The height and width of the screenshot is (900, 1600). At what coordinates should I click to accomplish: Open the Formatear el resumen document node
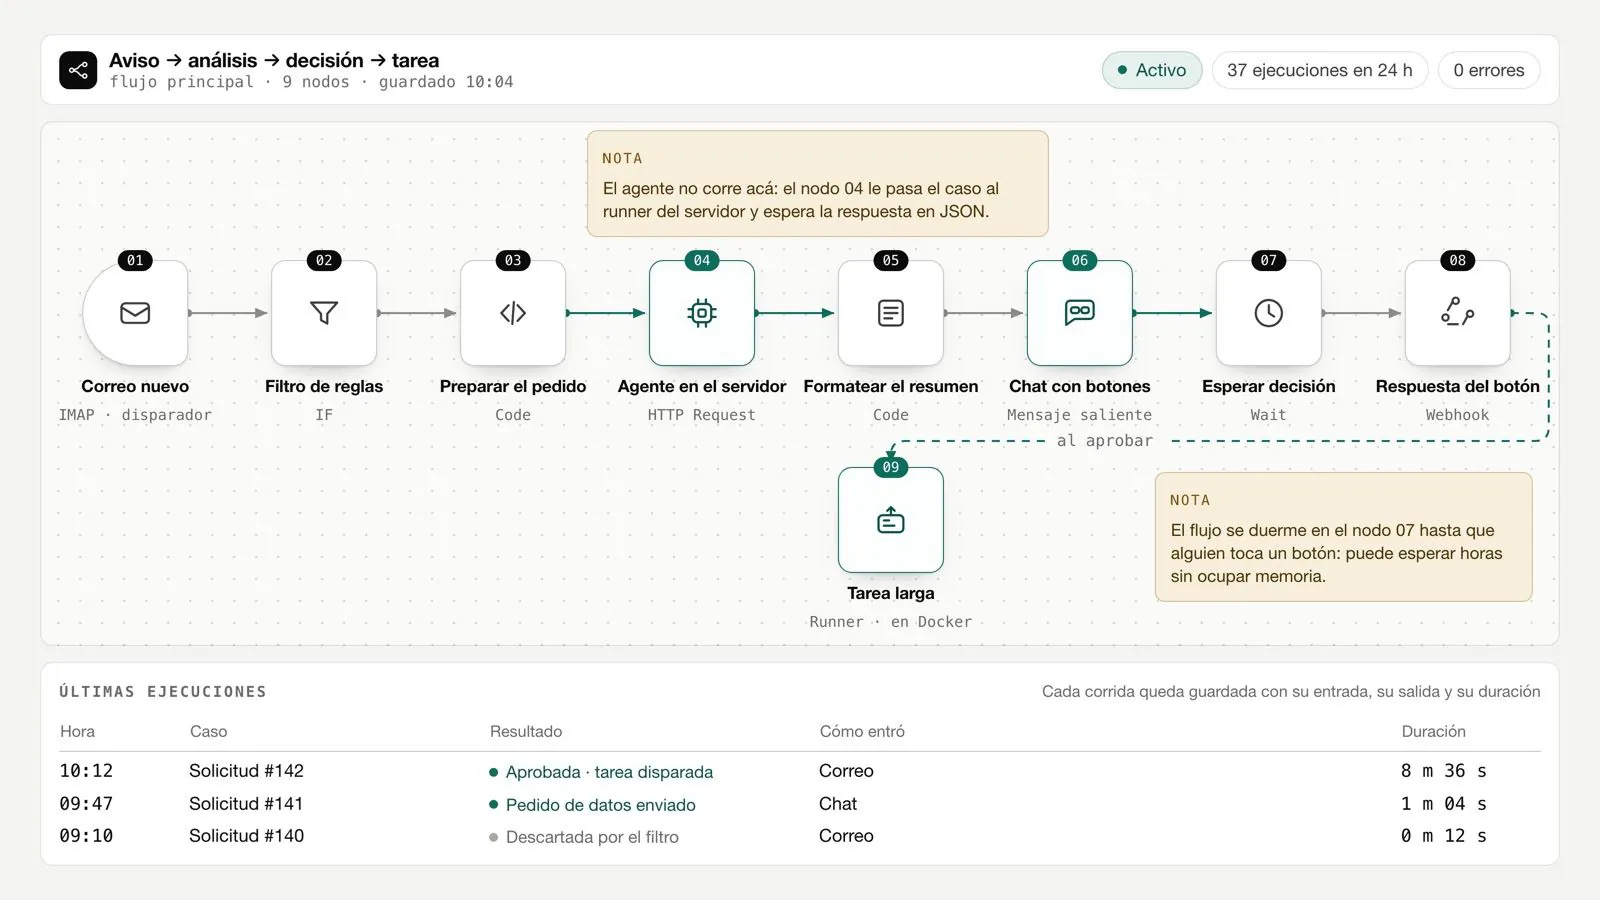(x=891, y=313)
